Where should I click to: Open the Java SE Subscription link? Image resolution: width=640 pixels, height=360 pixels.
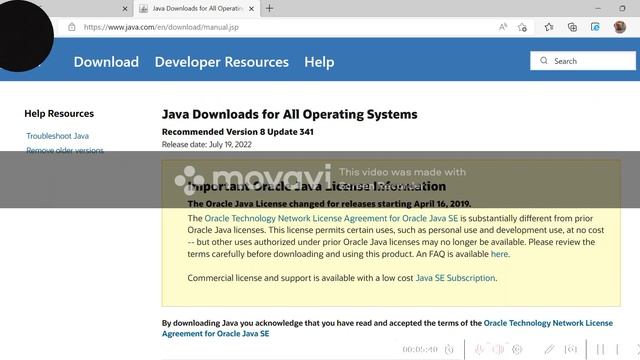click(455, 278)
